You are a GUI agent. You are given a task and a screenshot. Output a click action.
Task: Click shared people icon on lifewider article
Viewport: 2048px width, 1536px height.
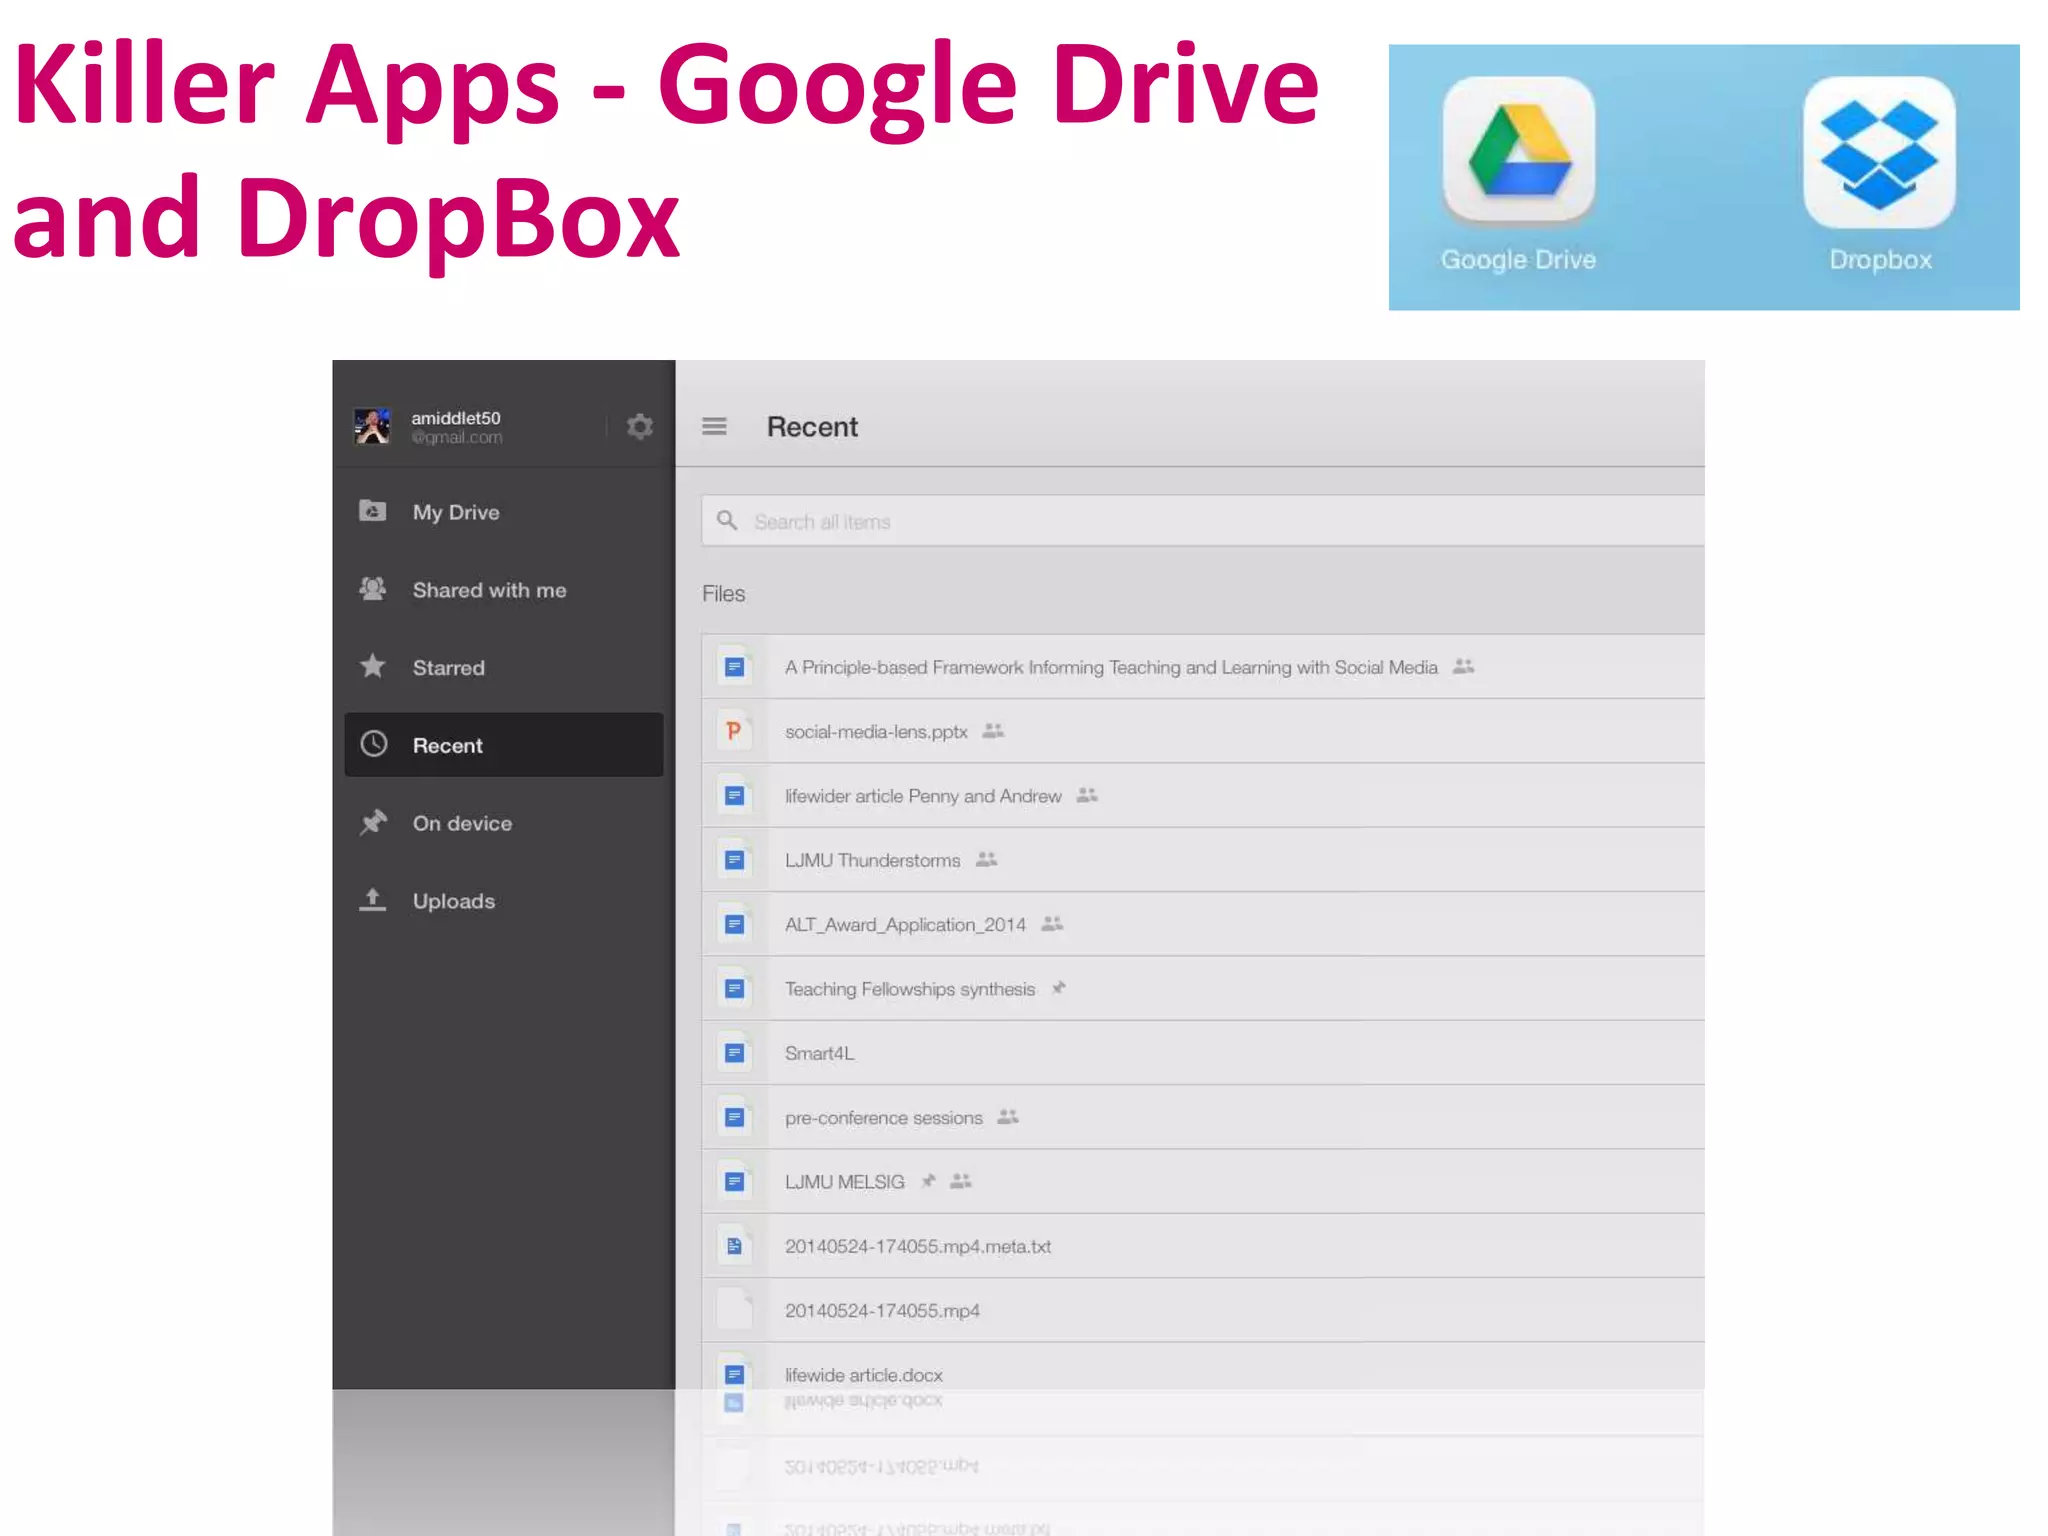tap(1087, 795)
